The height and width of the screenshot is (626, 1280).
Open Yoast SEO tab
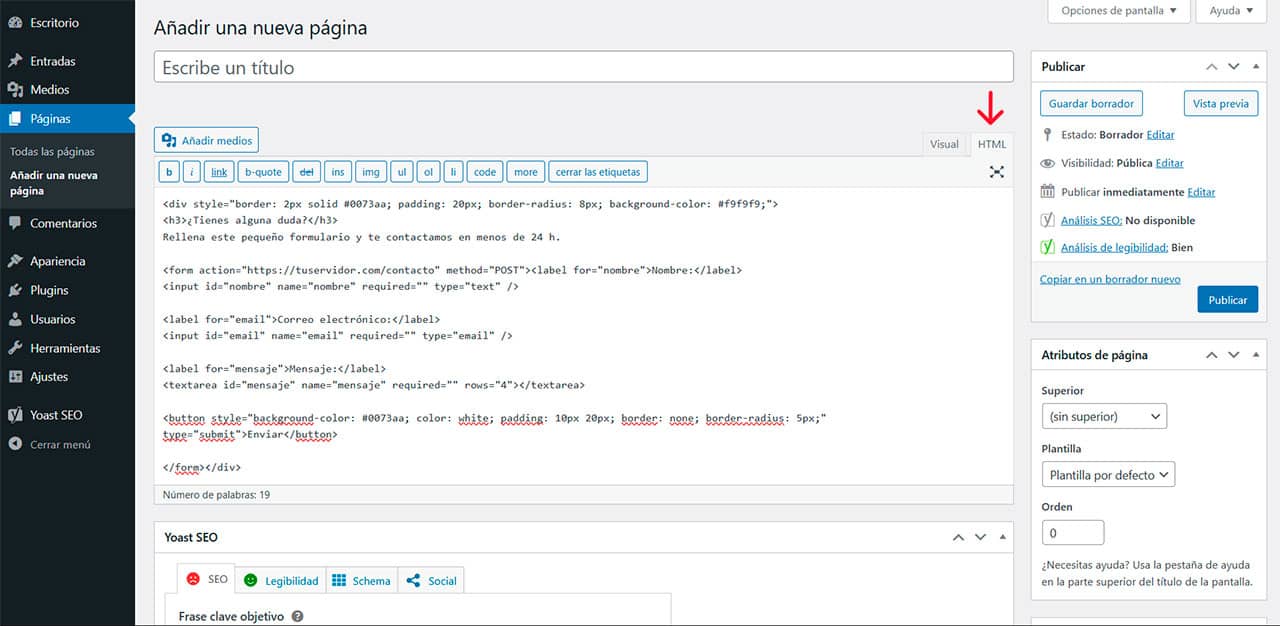(x=207, y=580)
